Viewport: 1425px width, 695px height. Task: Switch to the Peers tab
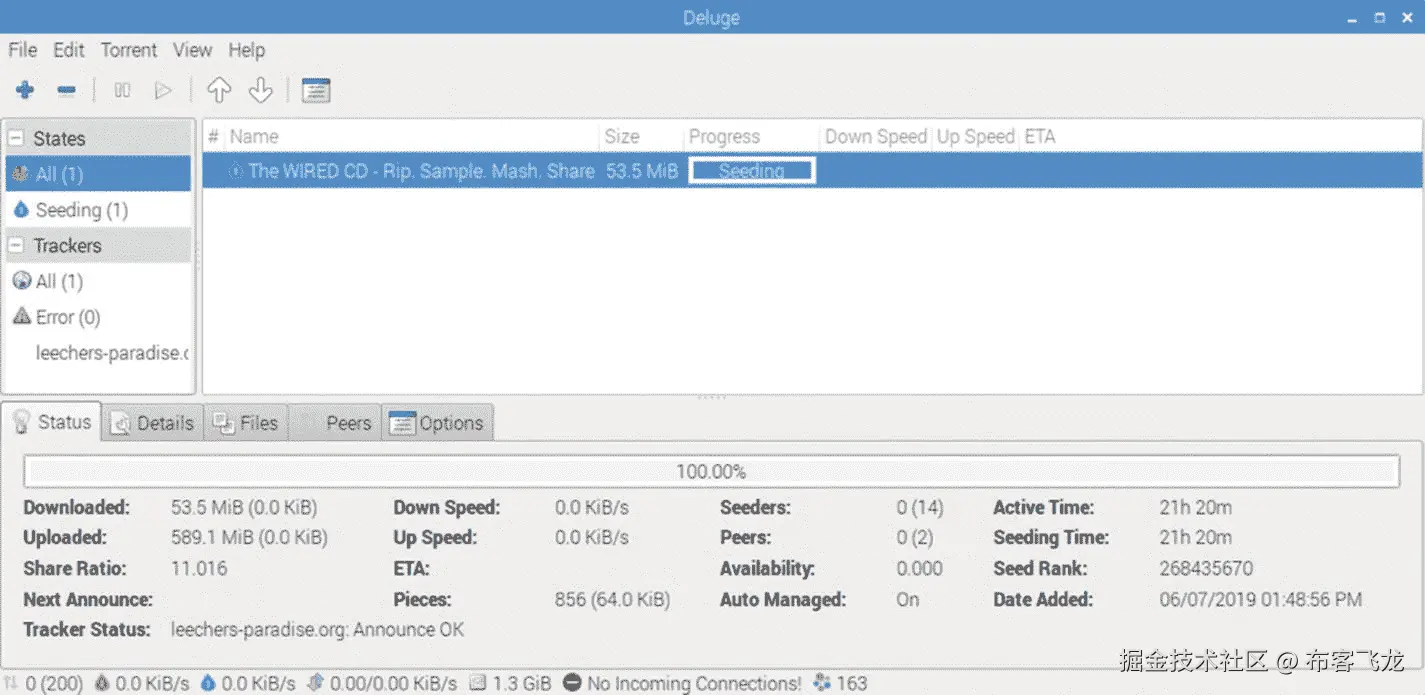point(336,423)
